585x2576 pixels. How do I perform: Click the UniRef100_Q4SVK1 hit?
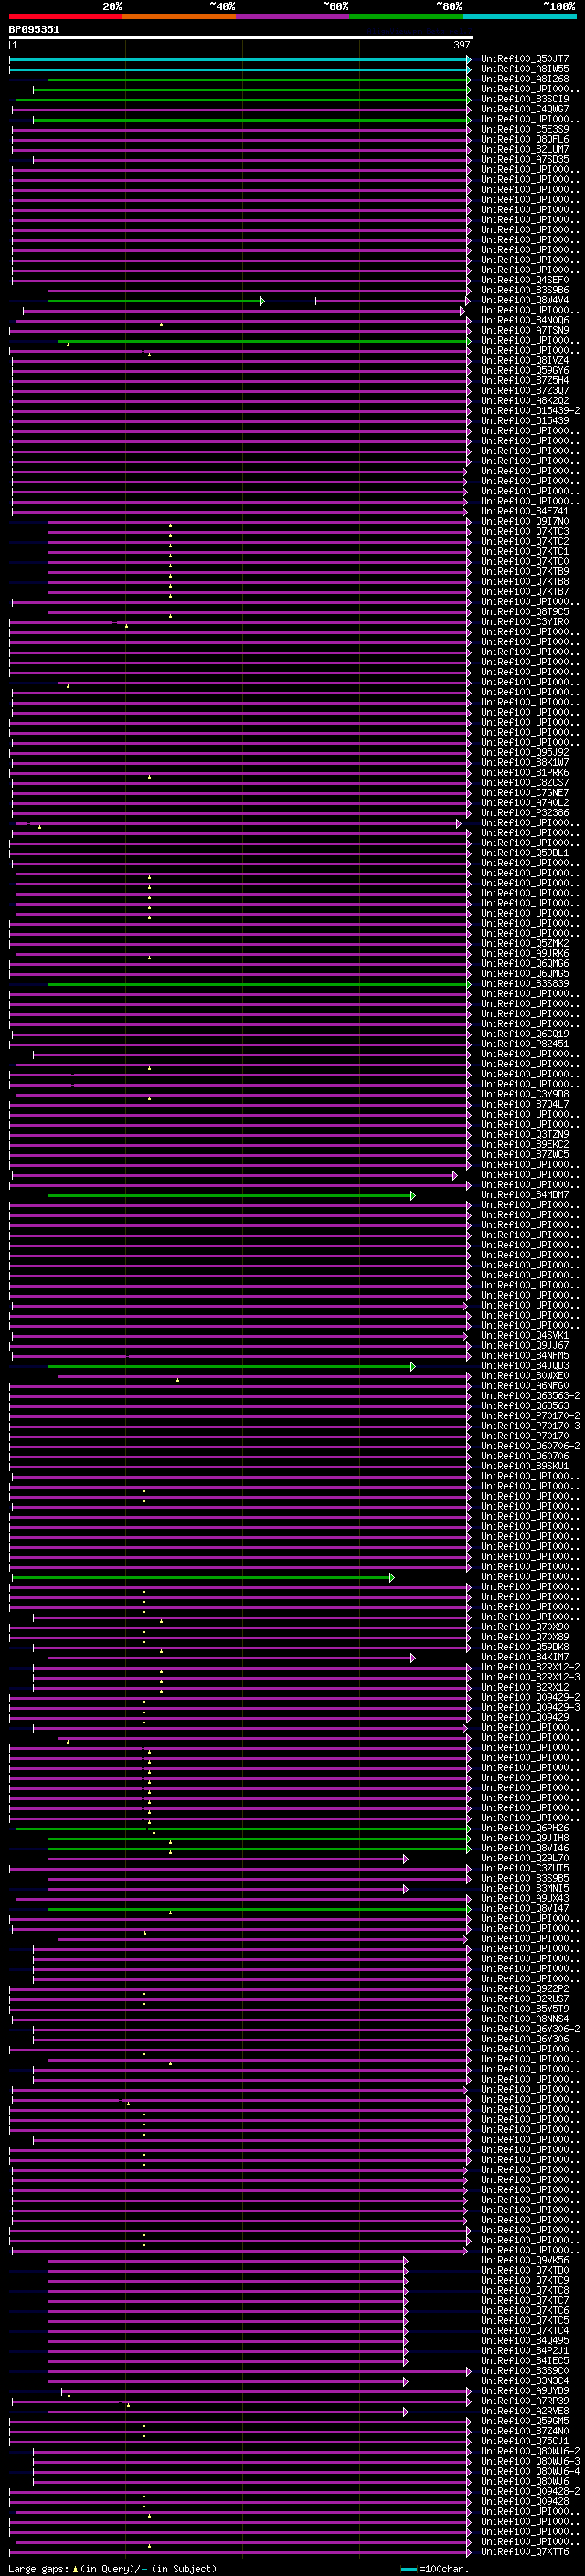[525, 1336]
